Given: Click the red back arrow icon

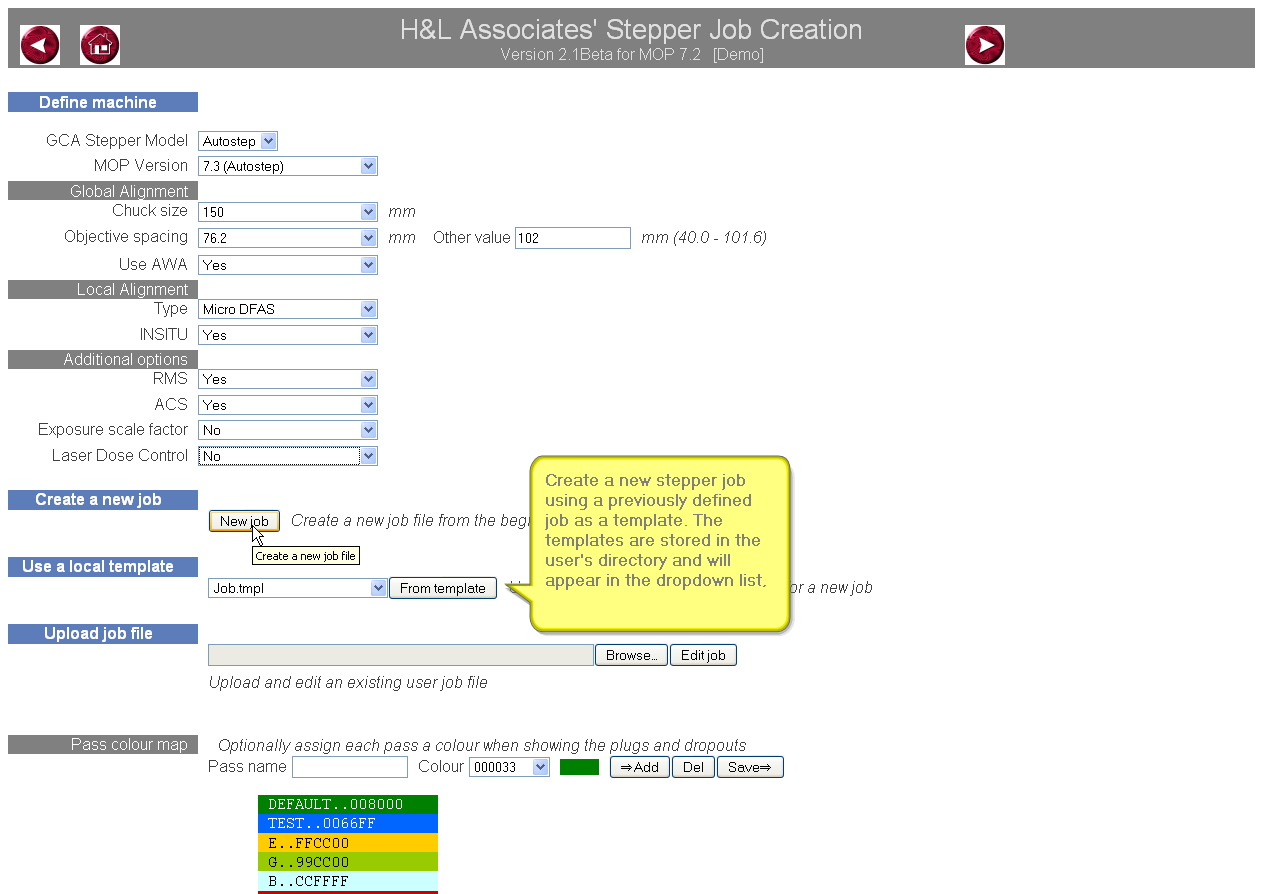Looking at the screenshot, I should click(40, 45).
